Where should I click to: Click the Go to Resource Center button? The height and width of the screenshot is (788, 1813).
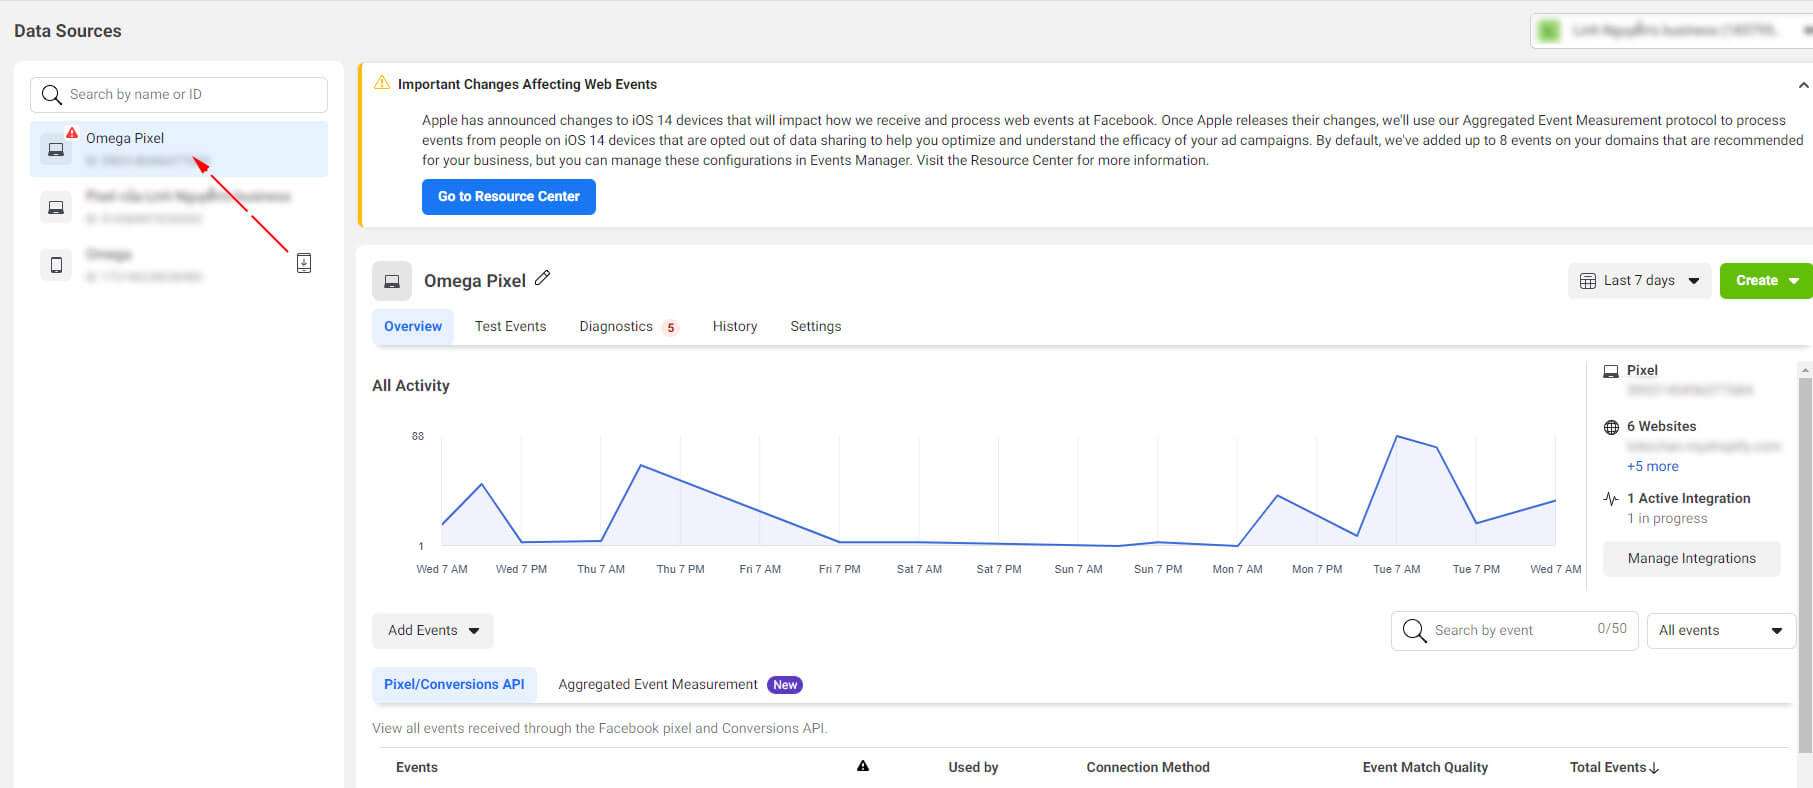pyautogui.click(x=509, y=197)
